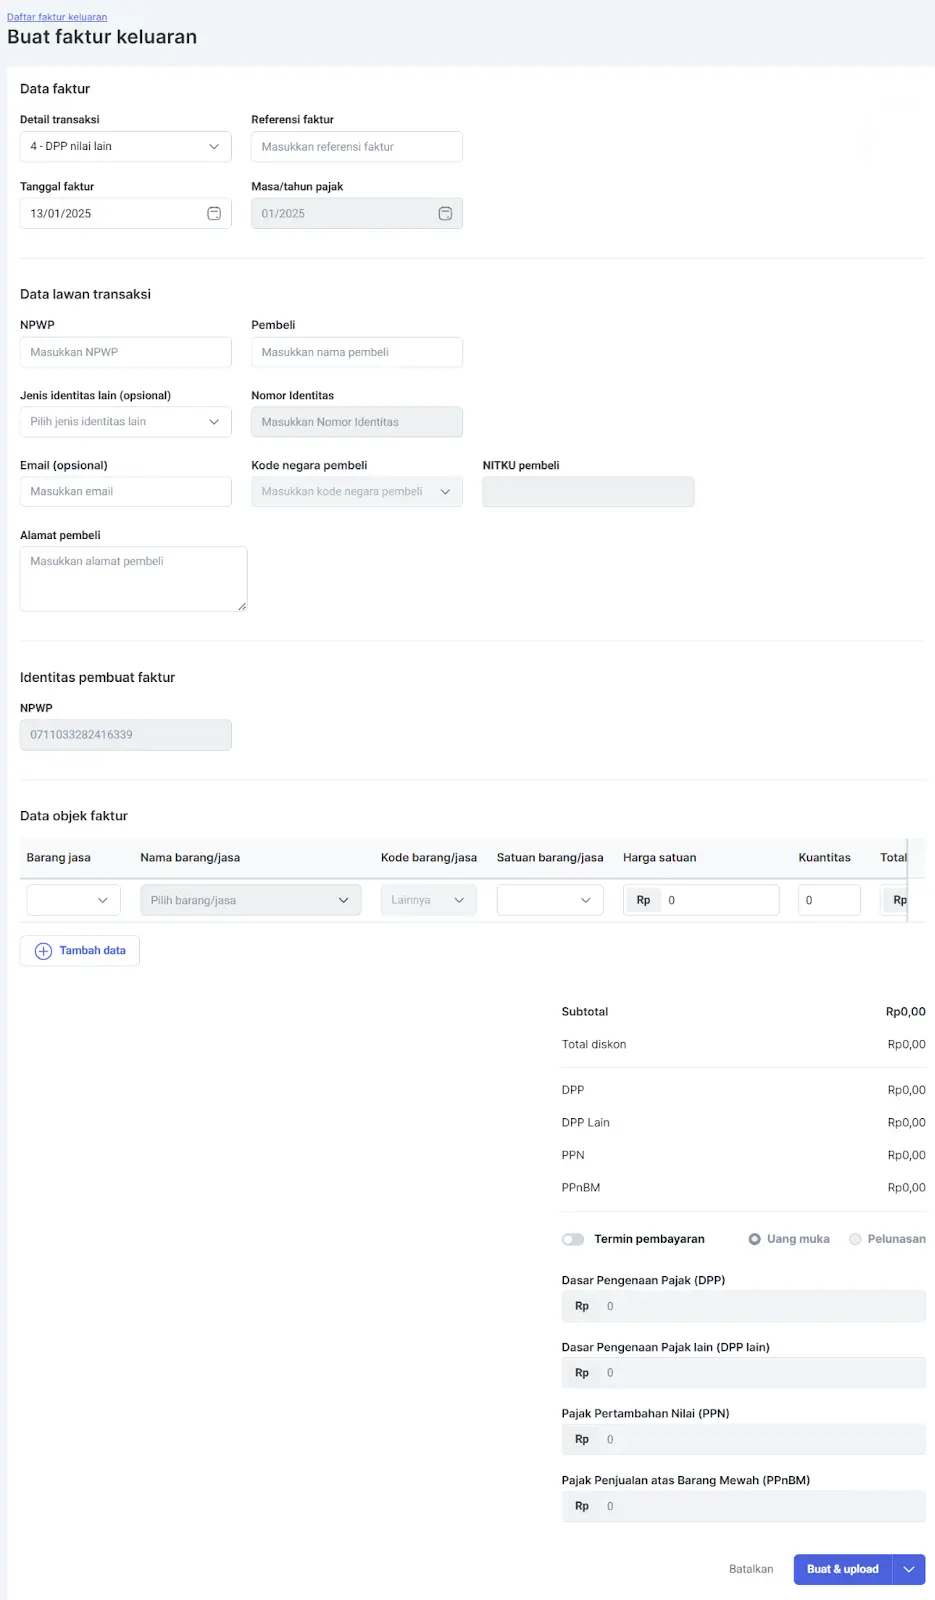
Task: Click the DPP lain amount field
Action: [x=744, y=1373]
